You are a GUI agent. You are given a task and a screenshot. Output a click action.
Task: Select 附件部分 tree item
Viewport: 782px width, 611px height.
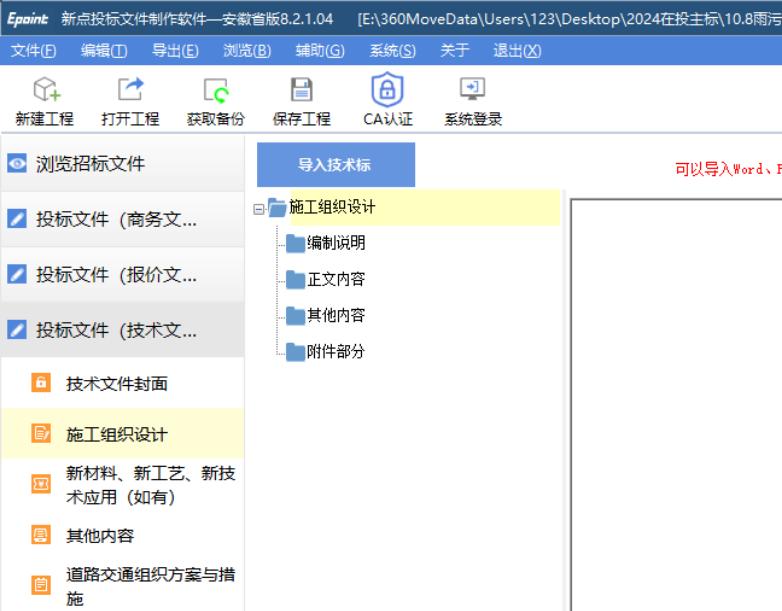click(x=336, y=352)
